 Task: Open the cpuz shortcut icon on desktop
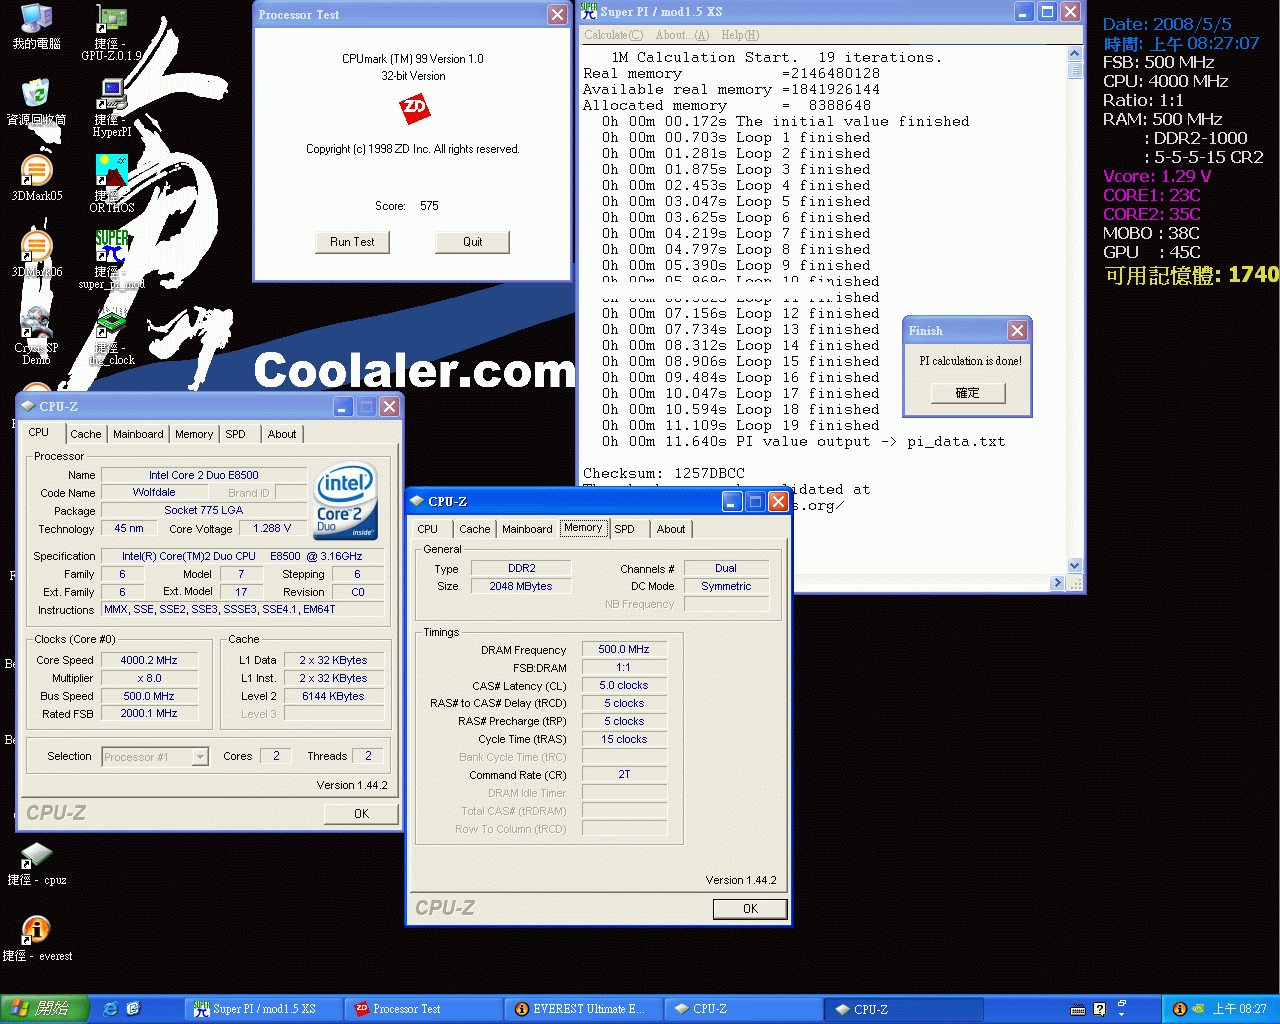tap(36, 855)
